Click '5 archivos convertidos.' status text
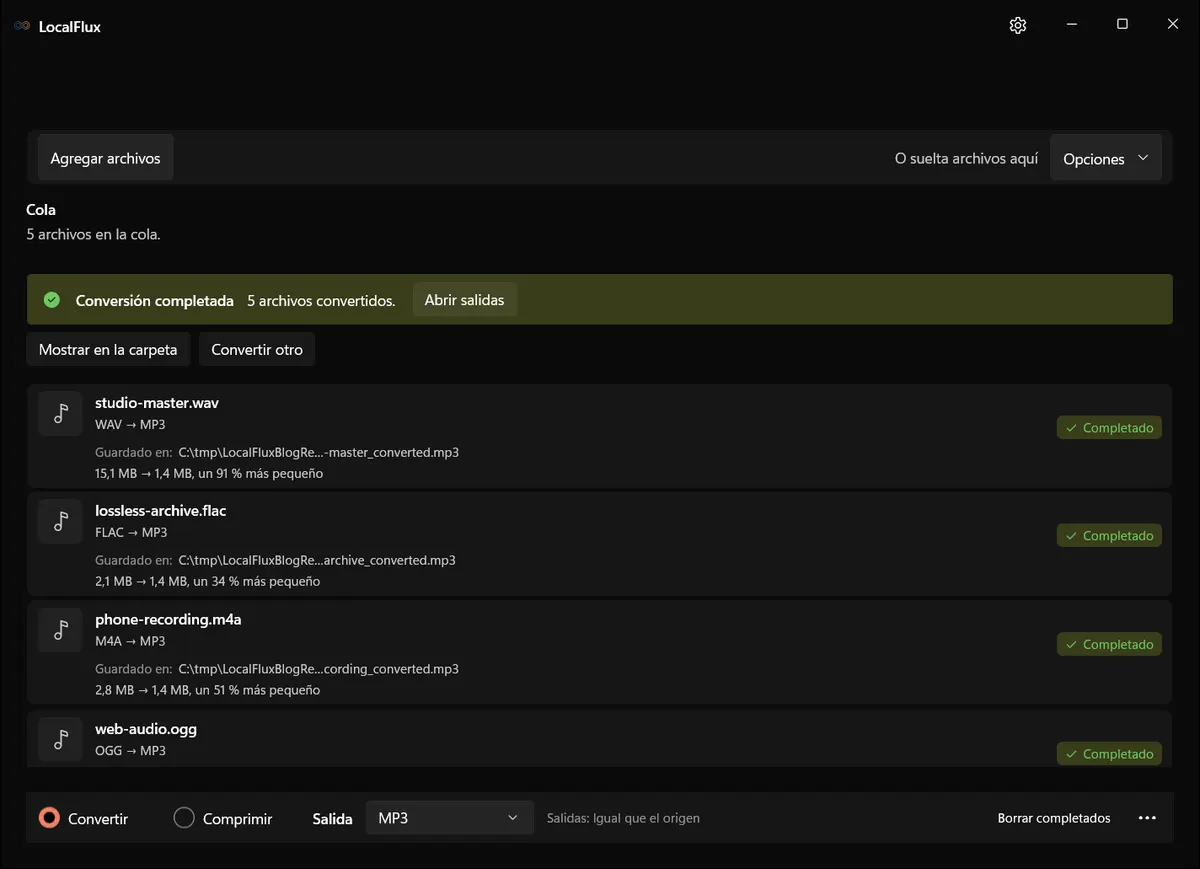The image size is (1200, 869). tap(321, 300)
